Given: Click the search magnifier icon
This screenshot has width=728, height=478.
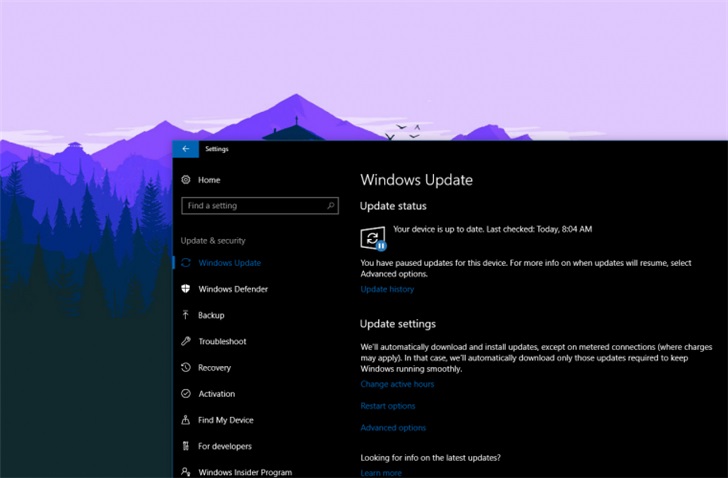Looking at the screenshot, I should coord(331,206).
